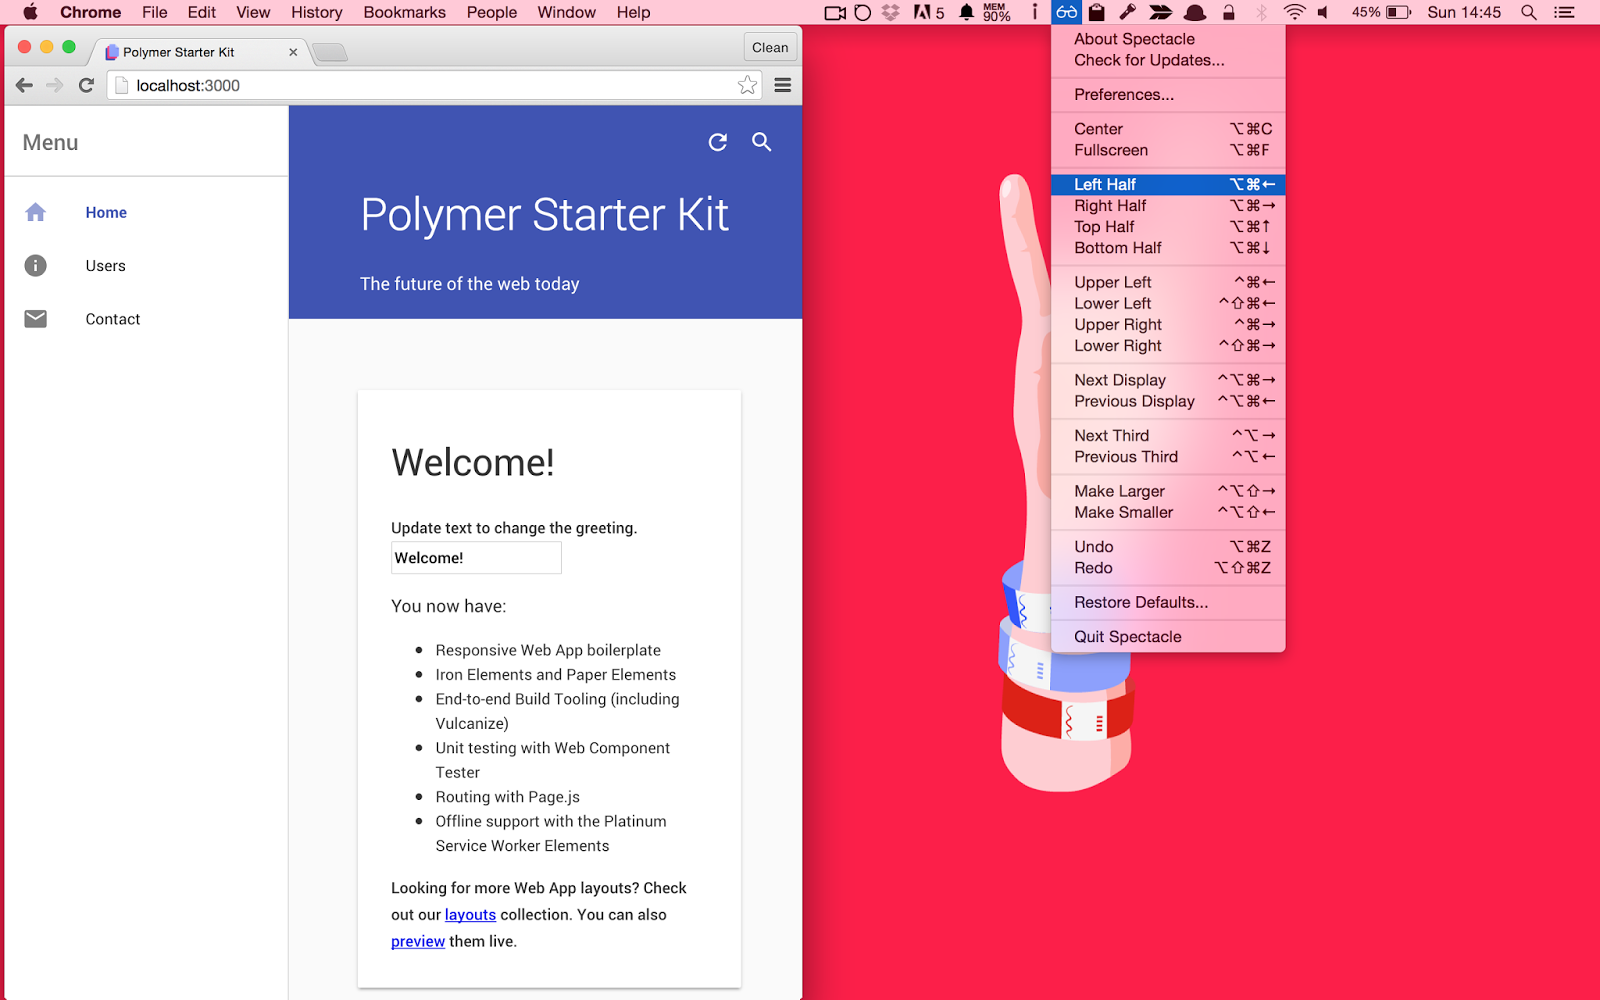Go to Contact in the drawer menu
1600x1000 pixels.
click(x=113, y=319)
